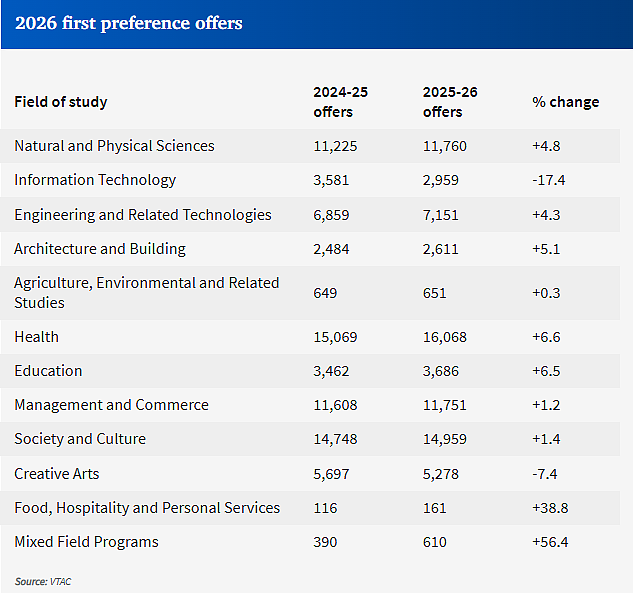Click the 'Natural and Physical Sciences' row label
Screen dimensions: 633x593
pyautogui.click(x=114, y=146)
